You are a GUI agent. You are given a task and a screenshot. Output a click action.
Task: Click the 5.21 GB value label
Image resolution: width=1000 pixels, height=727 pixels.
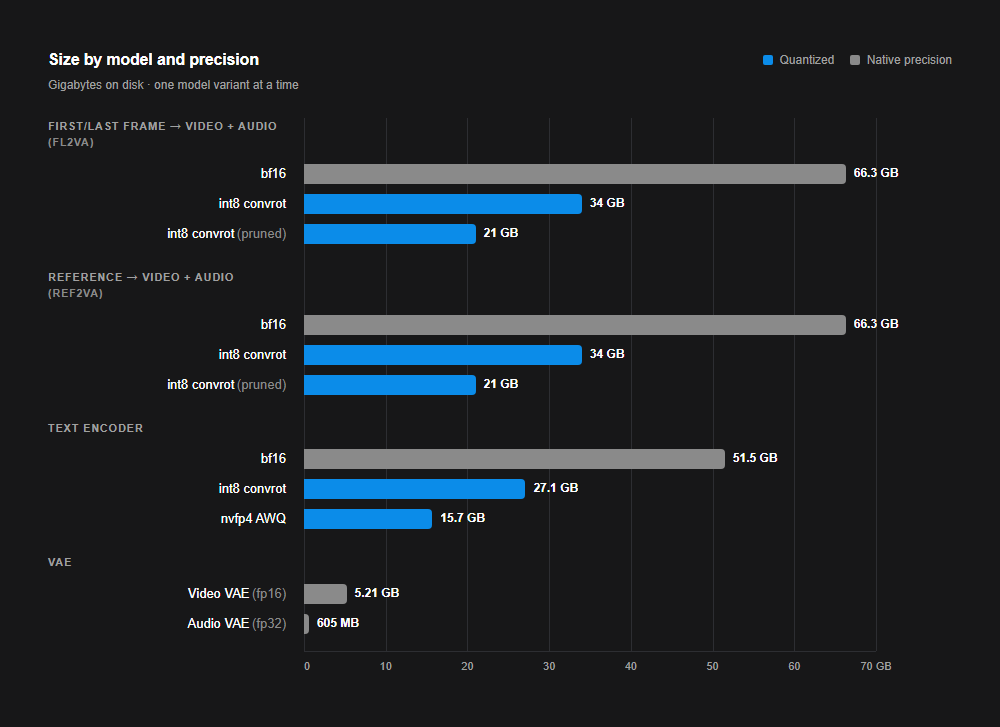[376, 593]
